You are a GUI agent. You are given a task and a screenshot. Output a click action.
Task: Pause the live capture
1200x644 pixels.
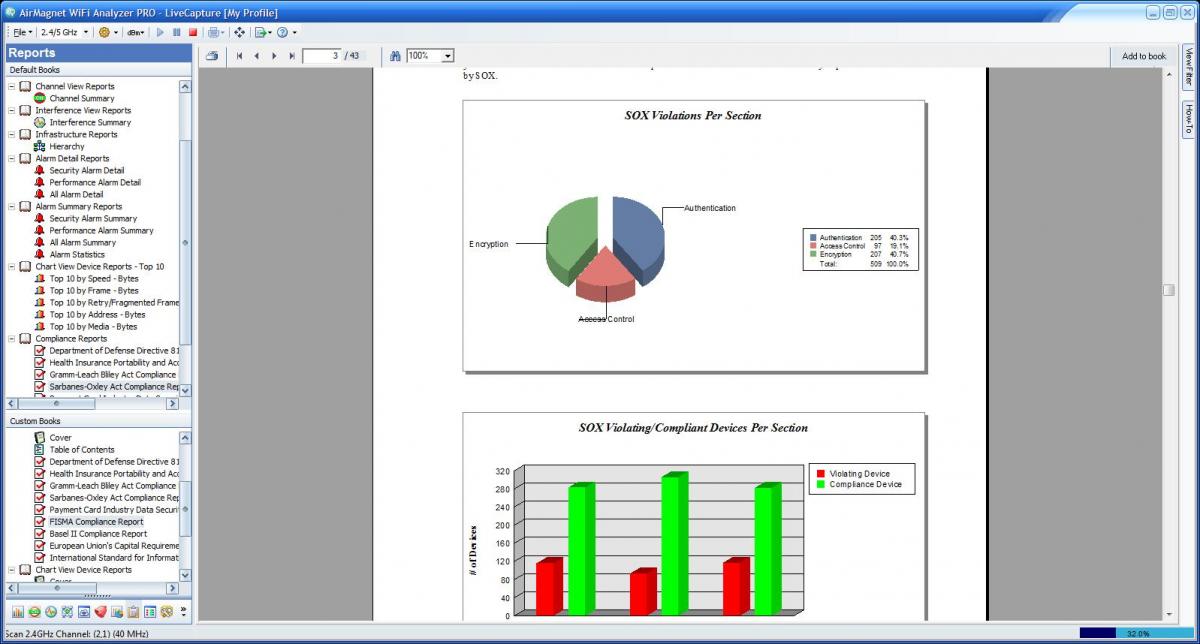click(177, 33)
